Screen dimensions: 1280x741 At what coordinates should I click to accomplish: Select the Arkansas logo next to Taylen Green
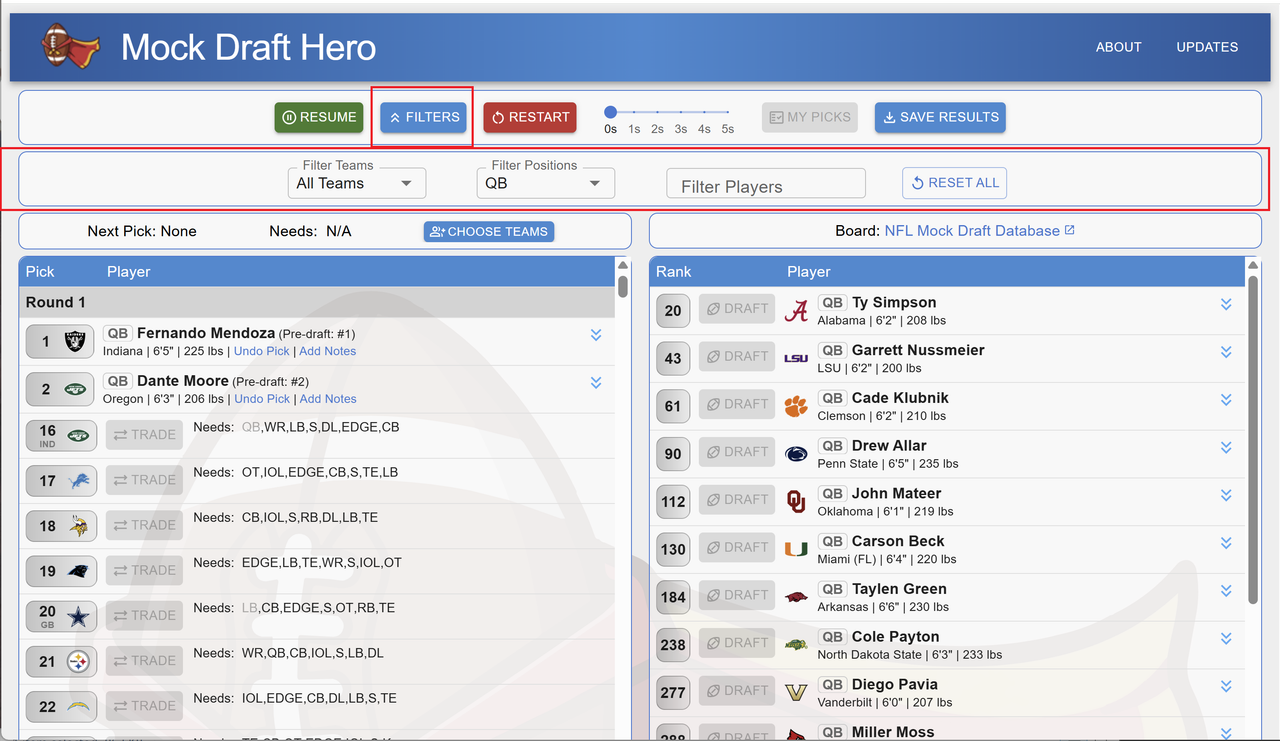pyautogui.click(x=795, y=596)
